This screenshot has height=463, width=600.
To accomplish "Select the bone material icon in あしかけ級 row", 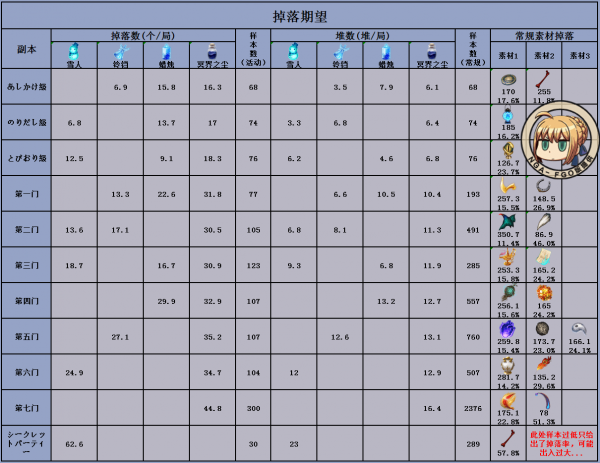I will click(x=543, y=79).
